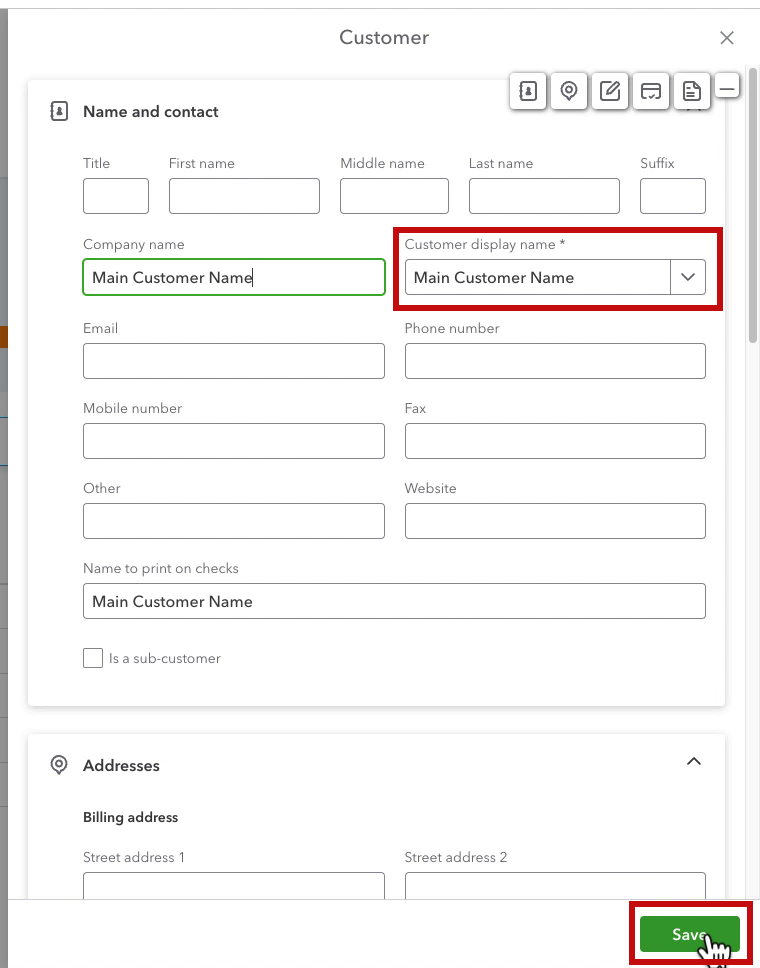
Task: Save the customer record
Action: (x=689, y=934)
